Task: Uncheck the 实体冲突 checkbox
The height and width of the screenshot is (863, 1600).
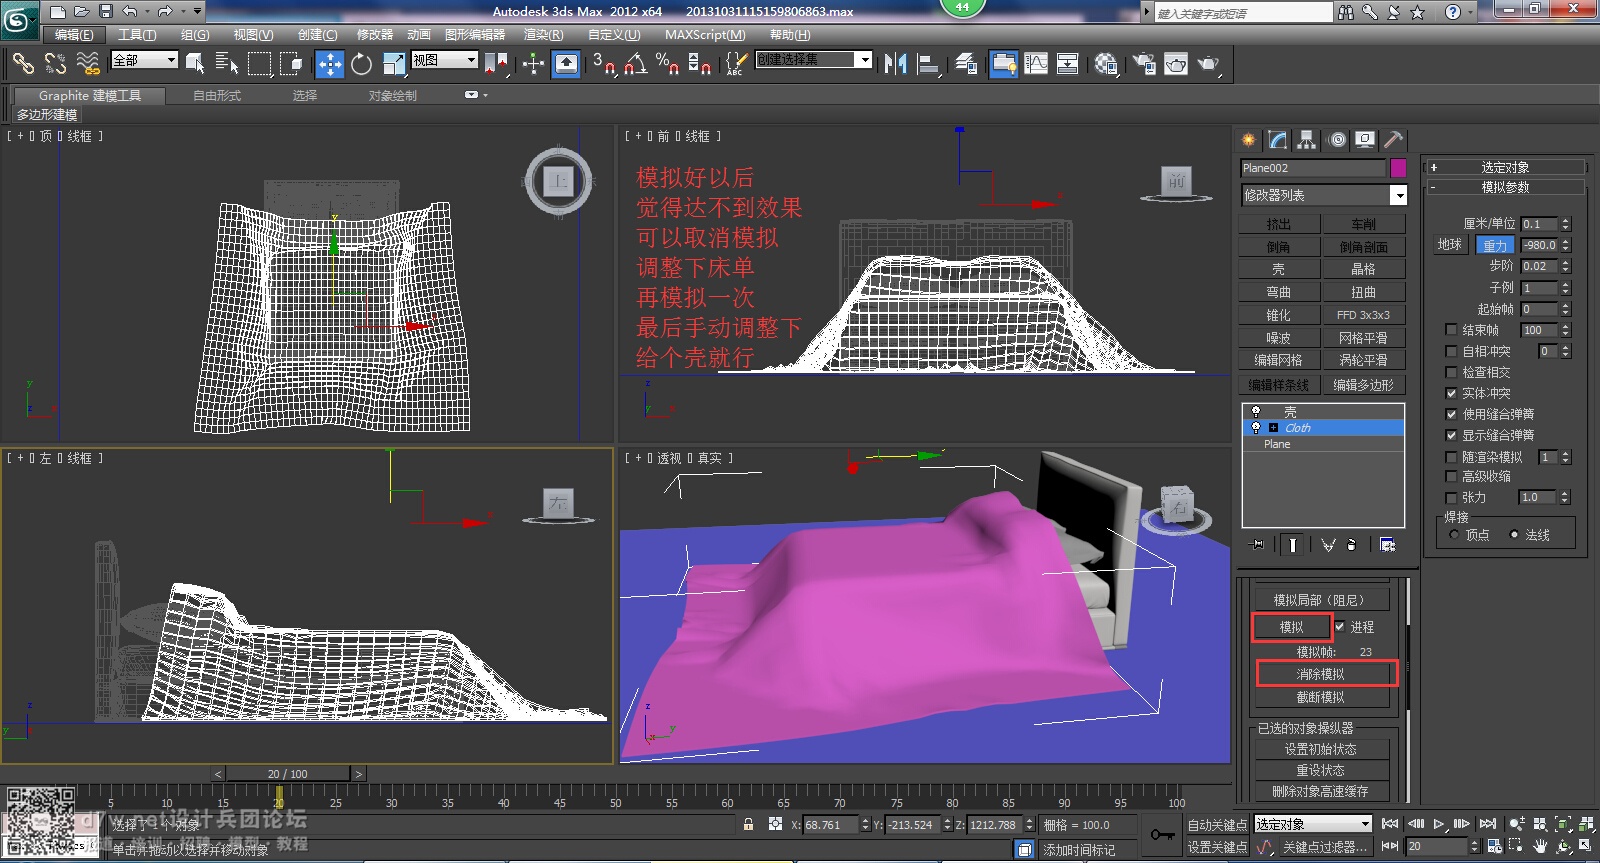Action: [1451, 393]
